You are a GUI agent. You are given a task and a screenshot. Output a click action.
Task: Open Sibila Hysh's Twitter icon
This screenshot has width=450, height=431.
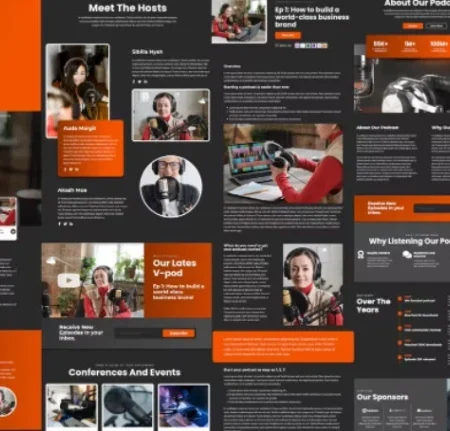tap(140, 81)
